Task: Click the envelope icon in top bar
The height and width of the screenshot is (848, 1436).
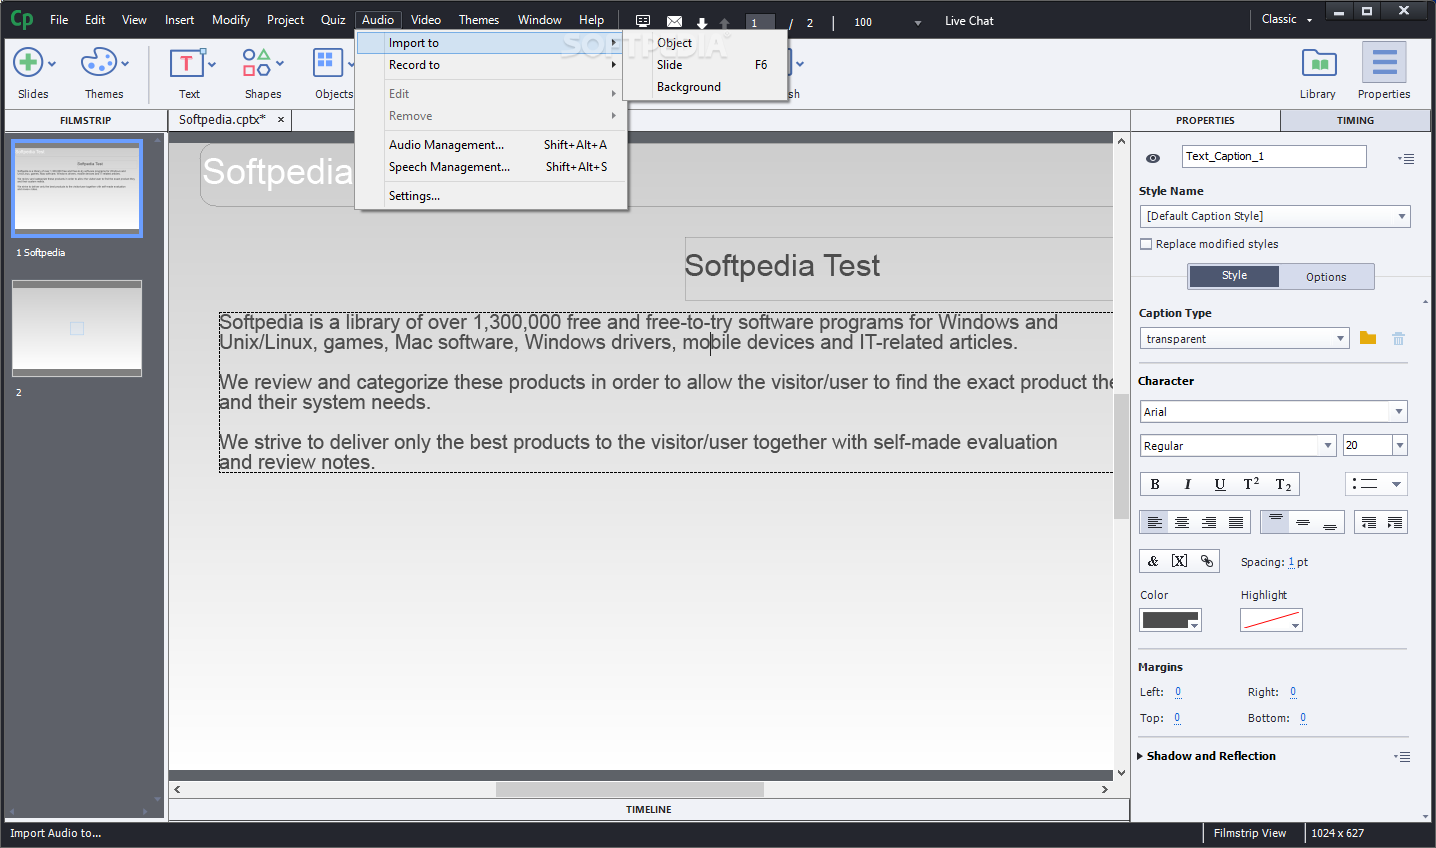Action: (675, 21)
